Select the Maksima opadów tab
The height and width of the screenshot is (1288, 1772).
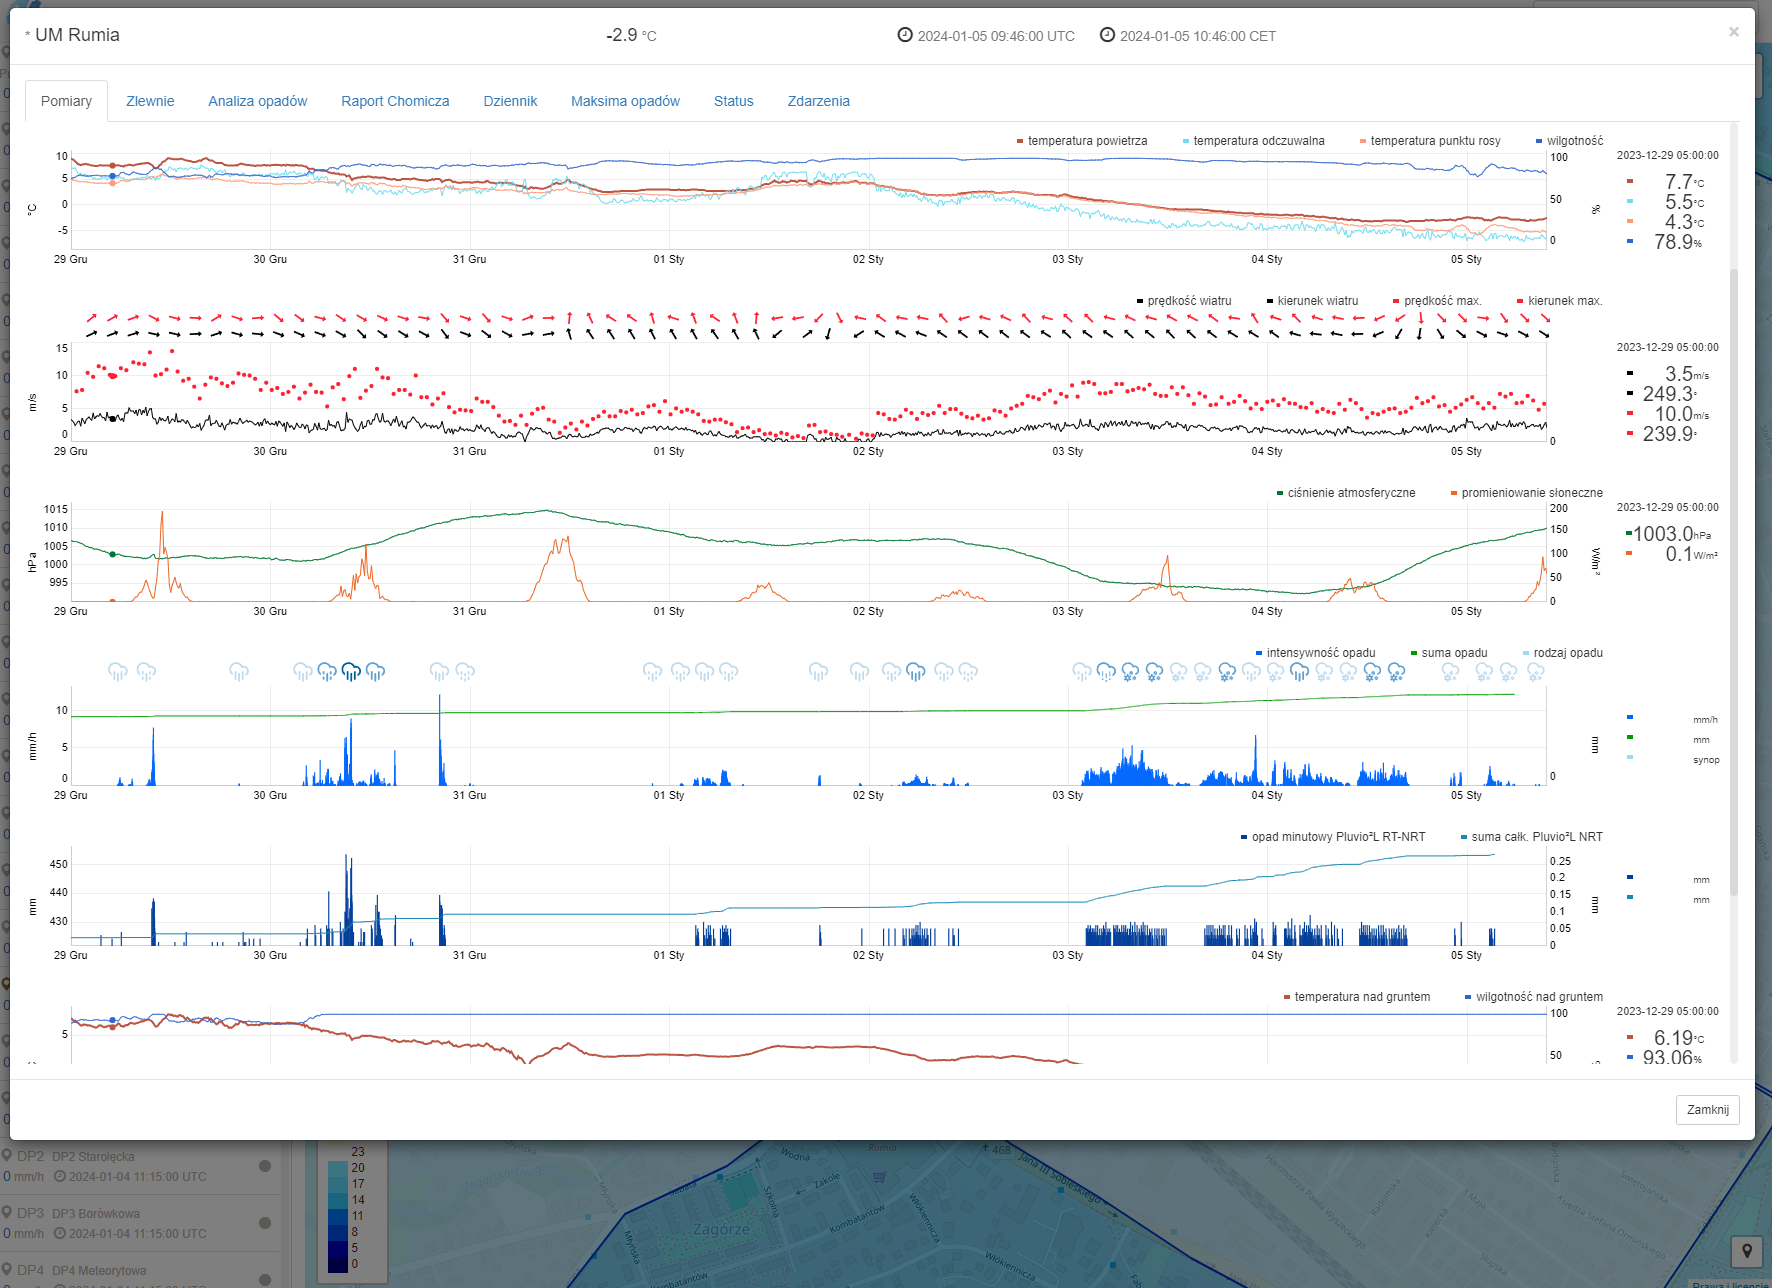625,101
